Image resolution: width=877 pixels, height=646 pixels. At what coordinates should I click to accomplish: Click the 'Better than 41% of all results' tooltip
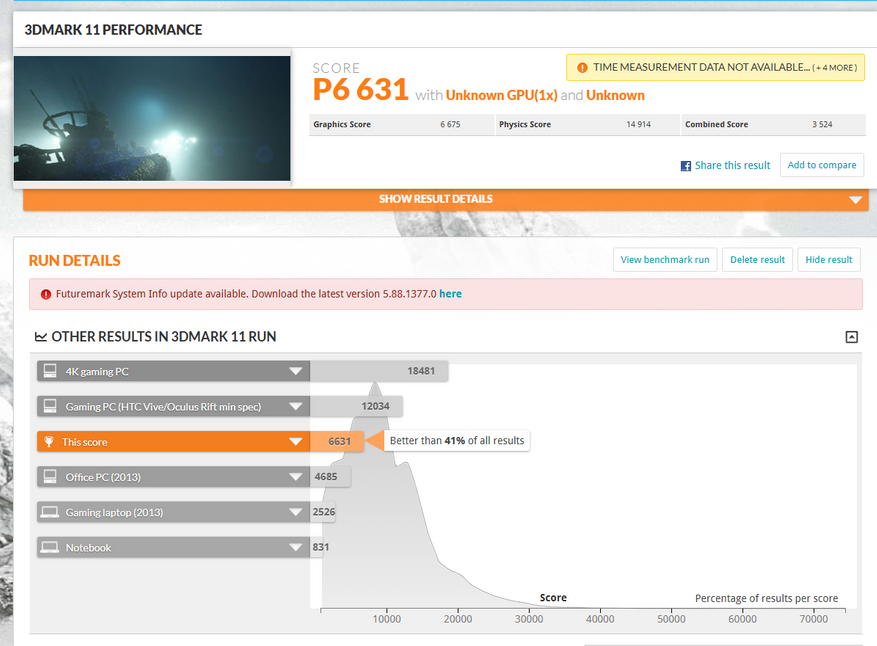(457, 441)
